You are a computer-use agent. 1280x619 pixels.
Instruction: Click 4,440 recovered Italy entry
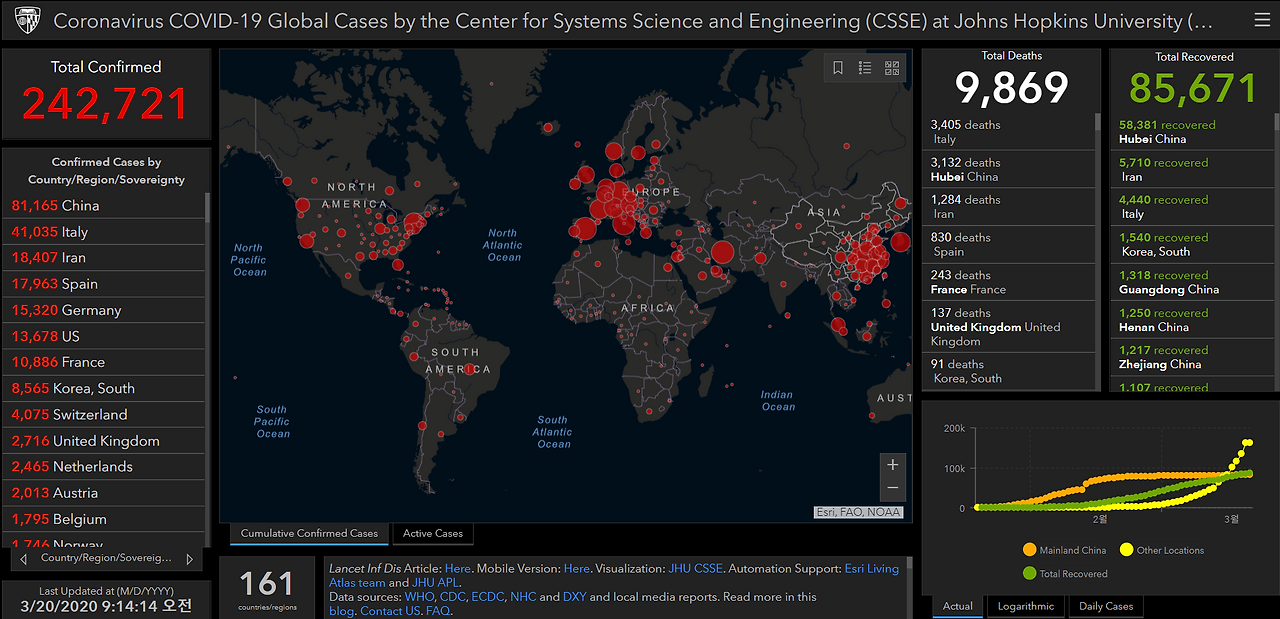click(1190, 207)
